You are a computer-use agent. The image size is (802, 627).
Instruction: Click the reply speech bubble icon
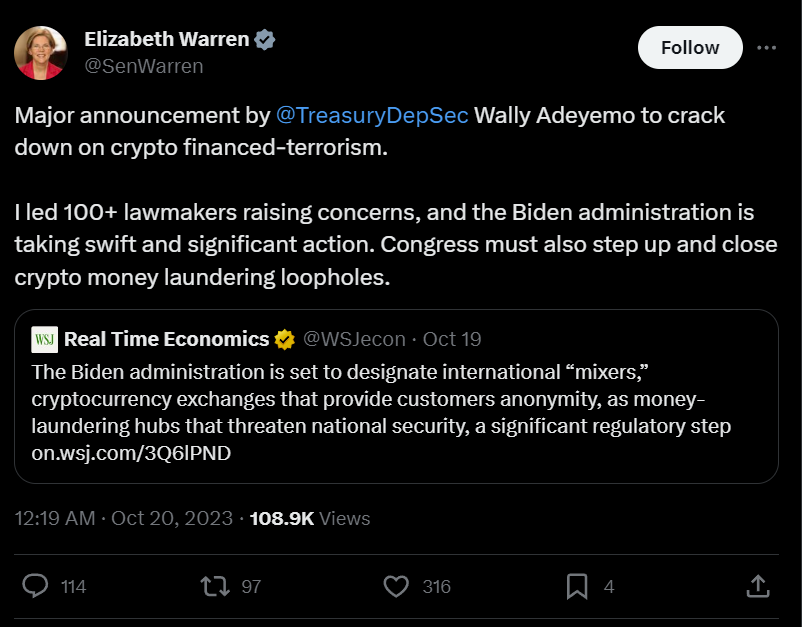click(x=36, y=586)
